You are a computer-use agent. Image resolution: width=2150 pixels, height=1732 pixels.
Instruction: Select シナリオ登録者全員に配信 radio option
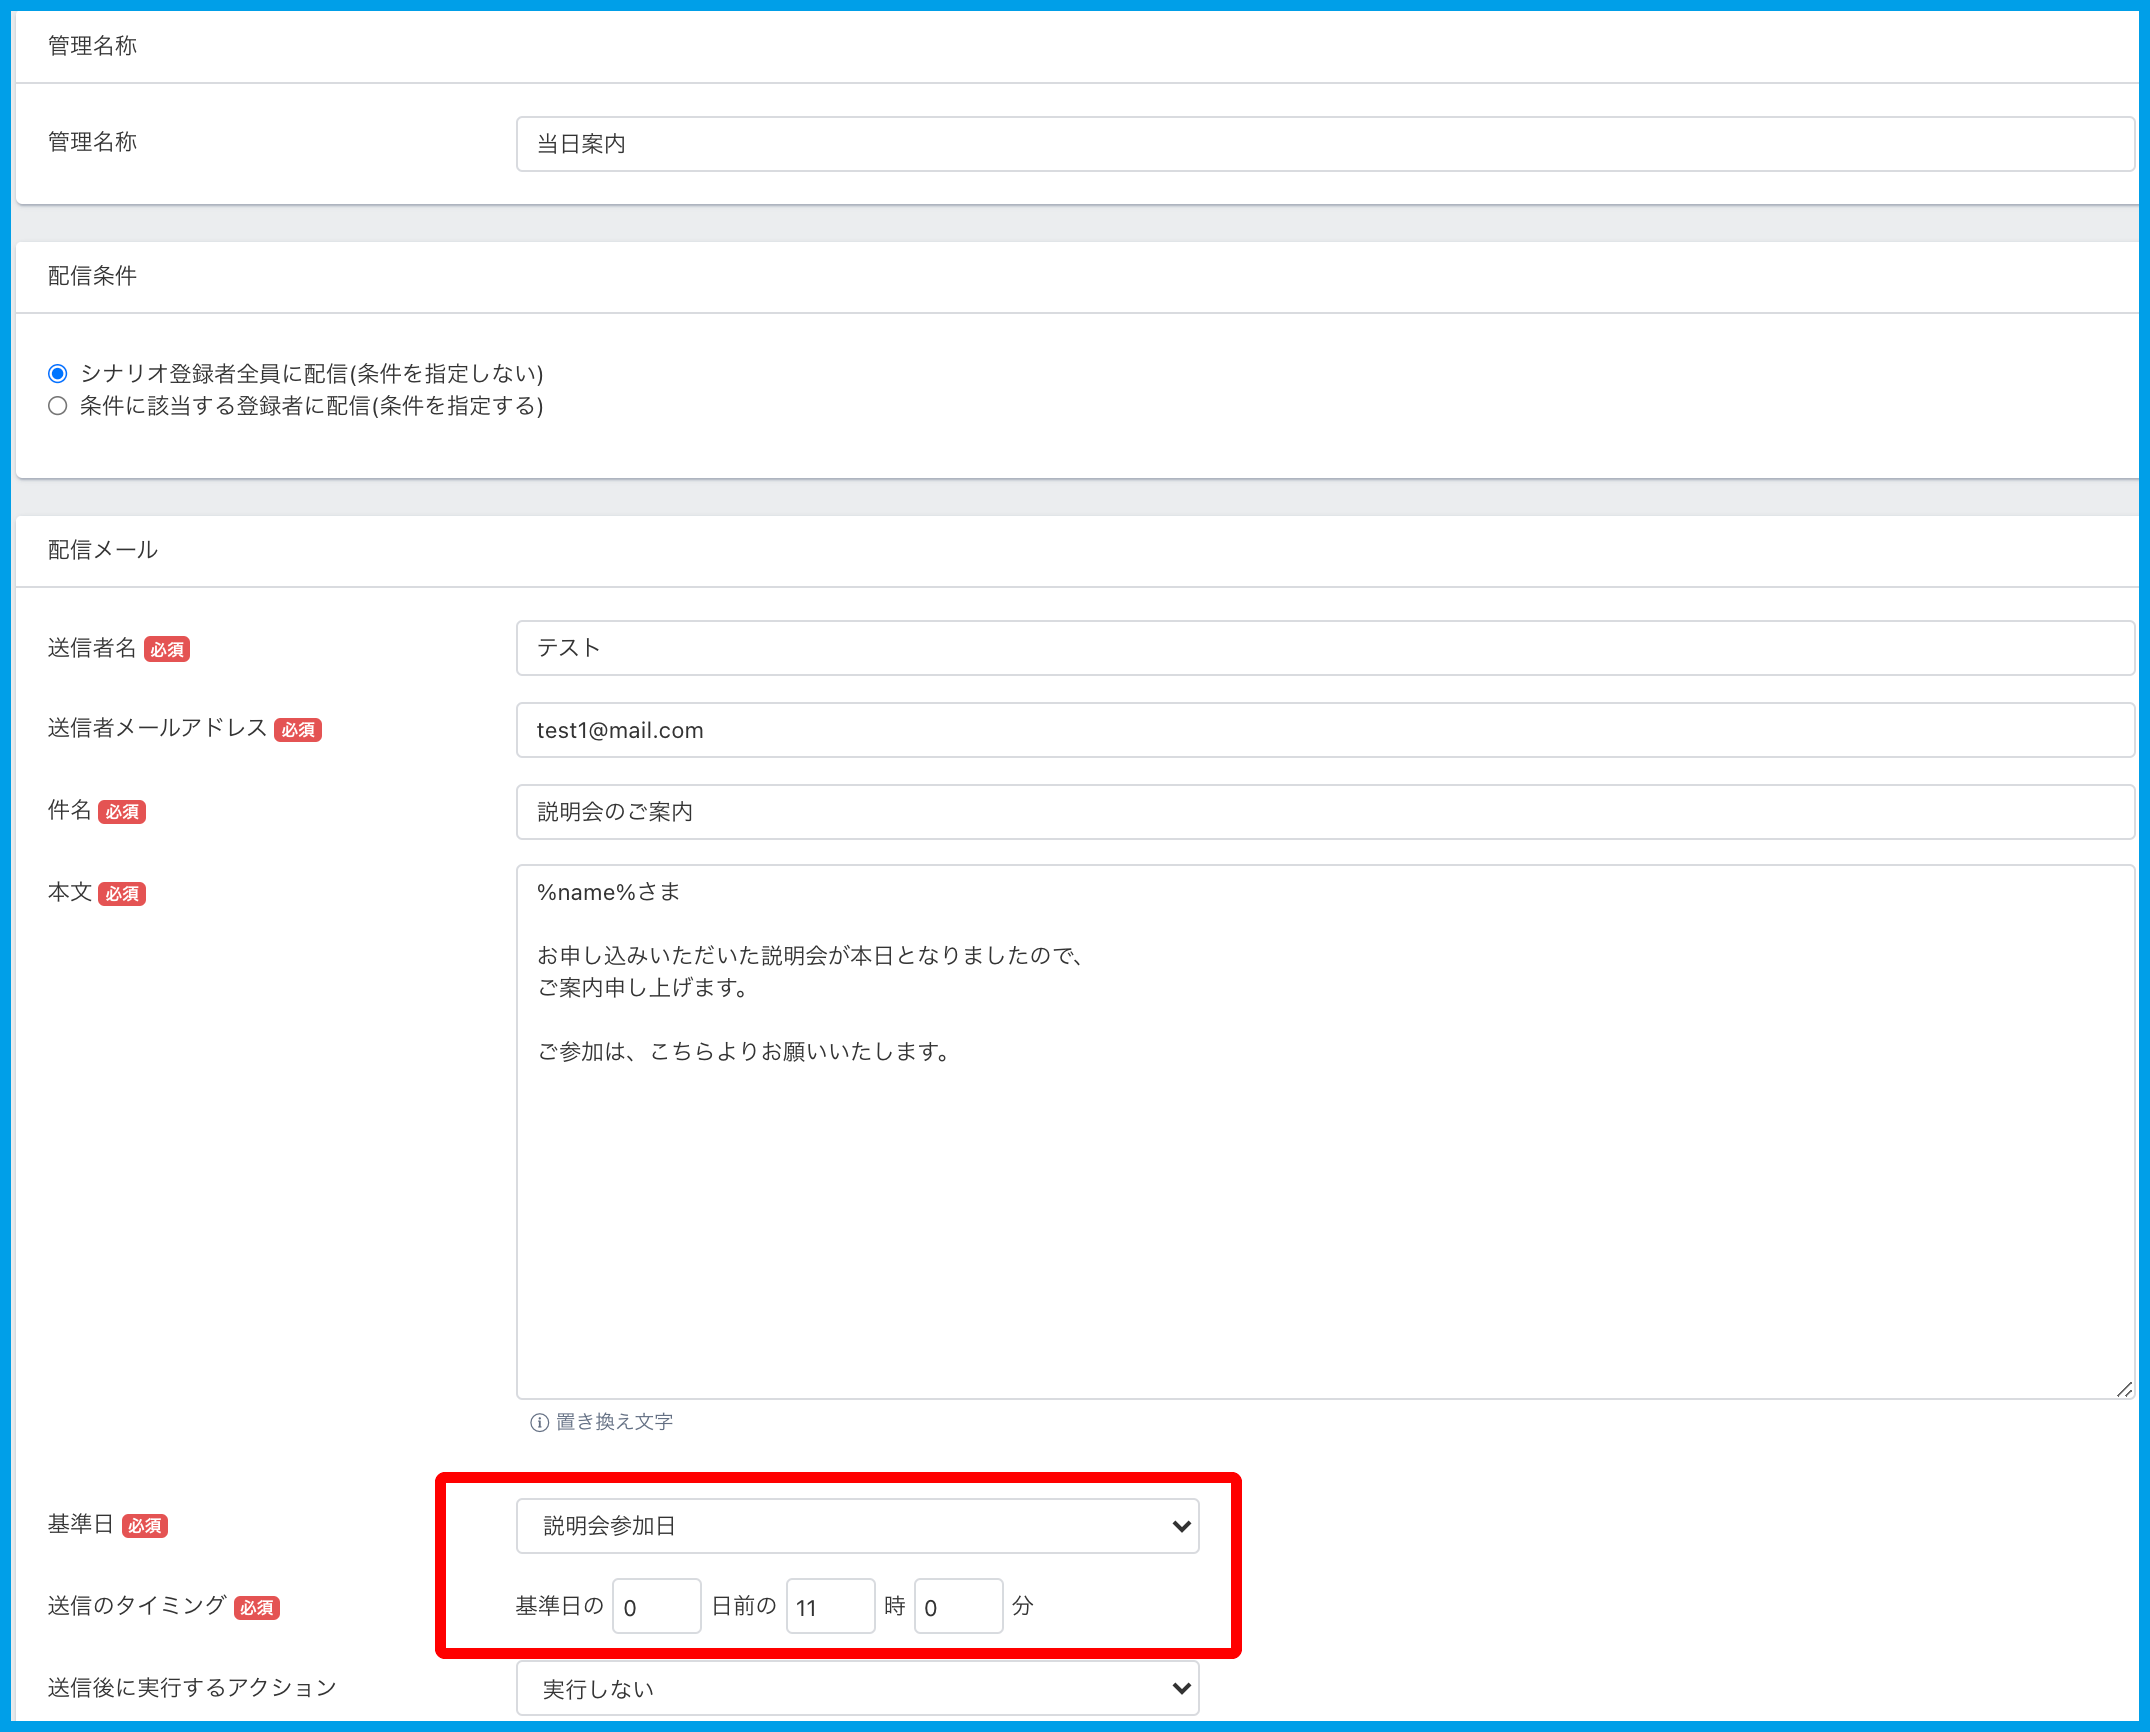(58, 374)
